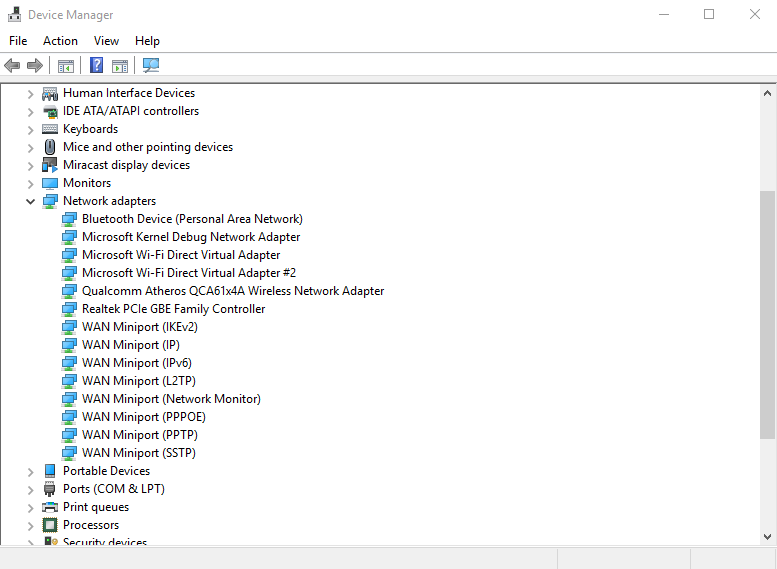The height and width of the screenshot is (569, 777).
Task: Click Scan for hardware changes icon
Action: (151, 65)
